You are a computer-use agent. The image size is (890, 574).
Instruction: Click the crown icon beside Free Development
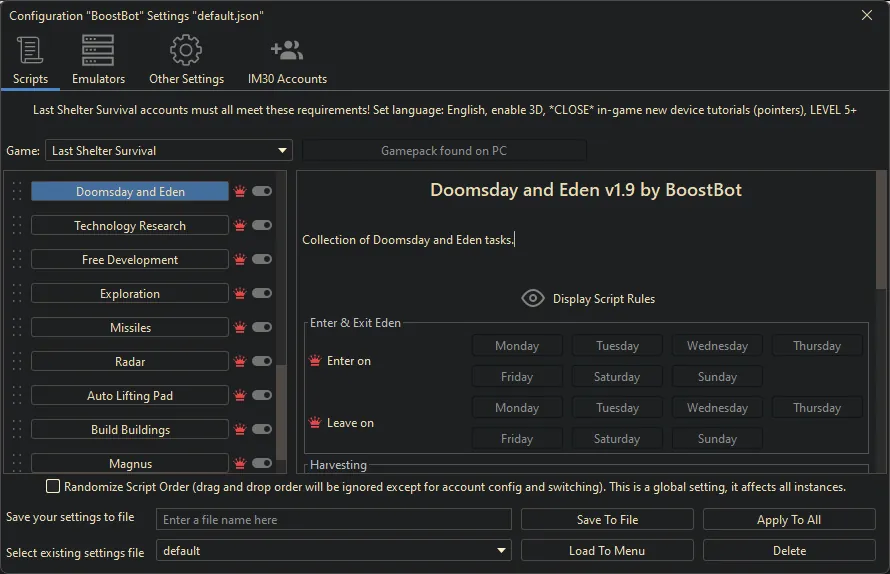click(240, 259)
